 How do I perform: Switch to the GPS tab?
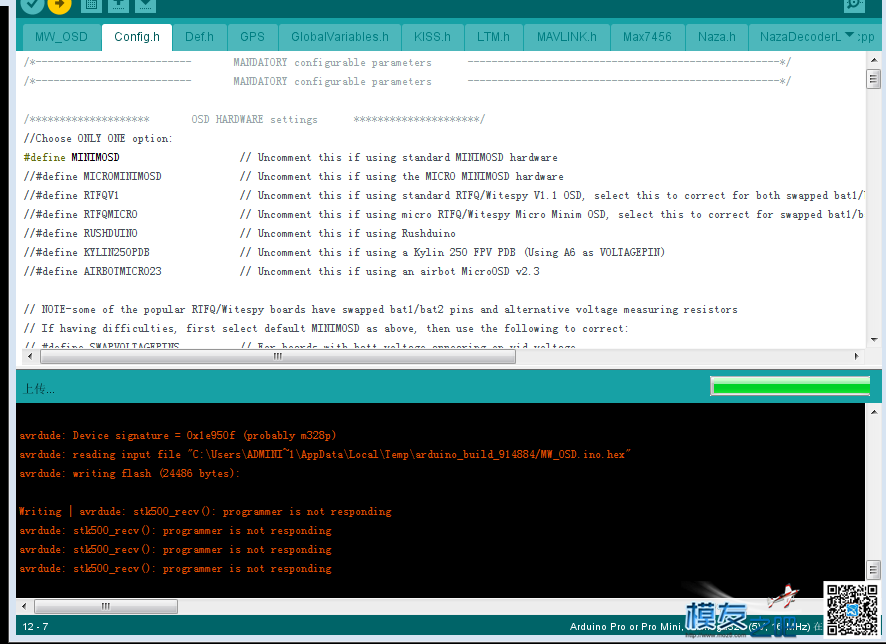pyautogui.click(x=253, y=37)
